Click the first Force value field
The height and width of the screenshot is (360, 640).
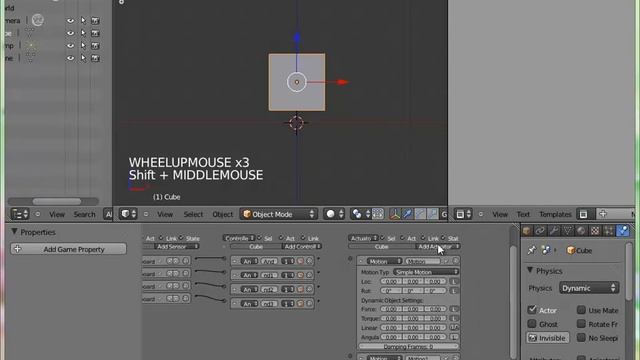[x=391, y=309]
